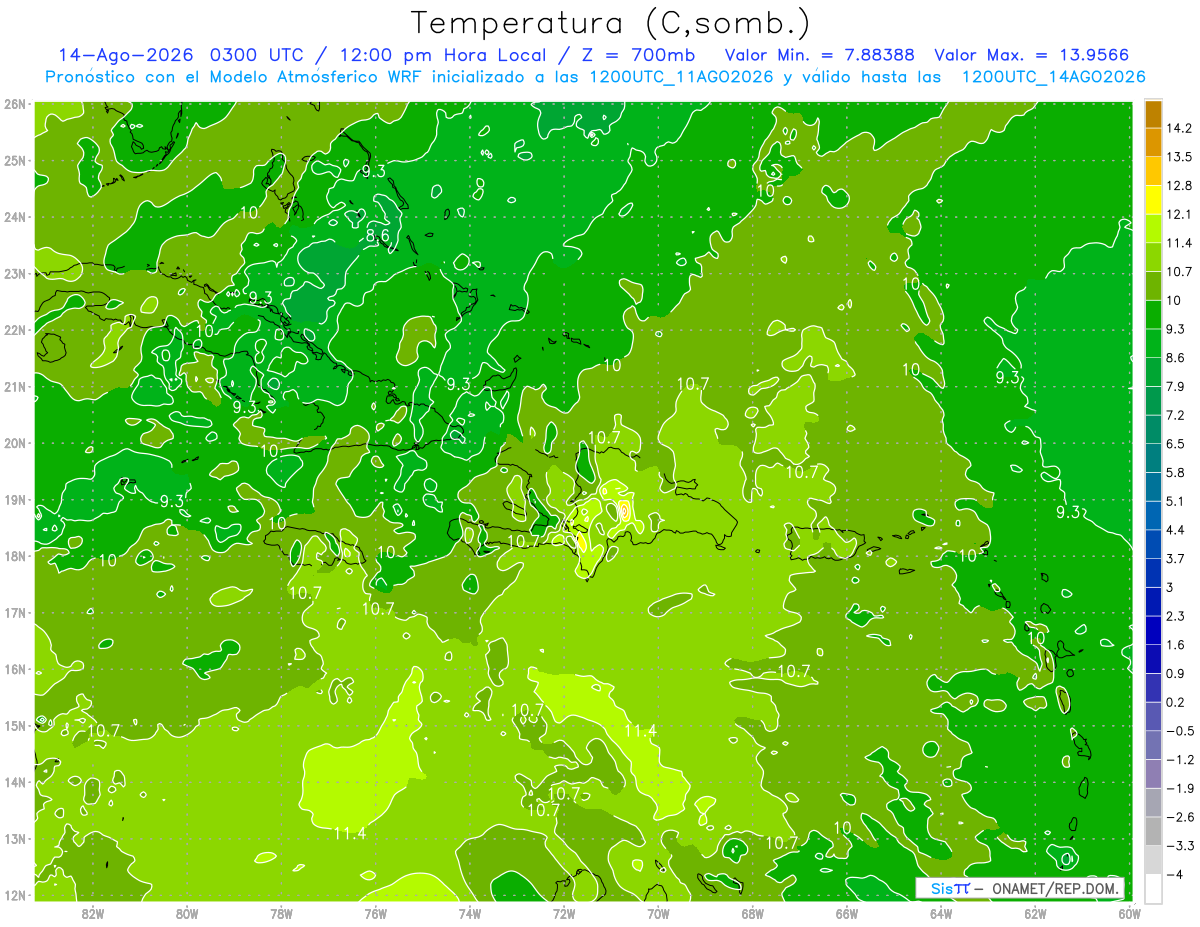Click the "0.9" colorbar tick label
The image size is (1200, 927).
pyautogui.click(x=1176, y=673)
